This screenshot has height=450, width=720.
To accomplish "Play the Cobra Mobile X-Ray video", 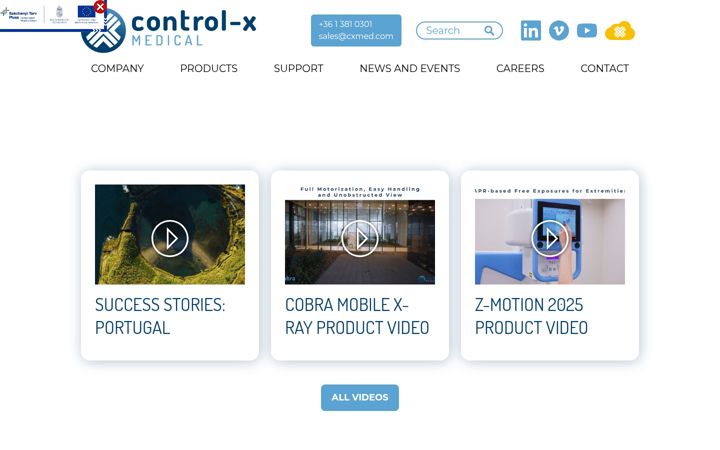I will pyautogui.click(x=360, y=238).
